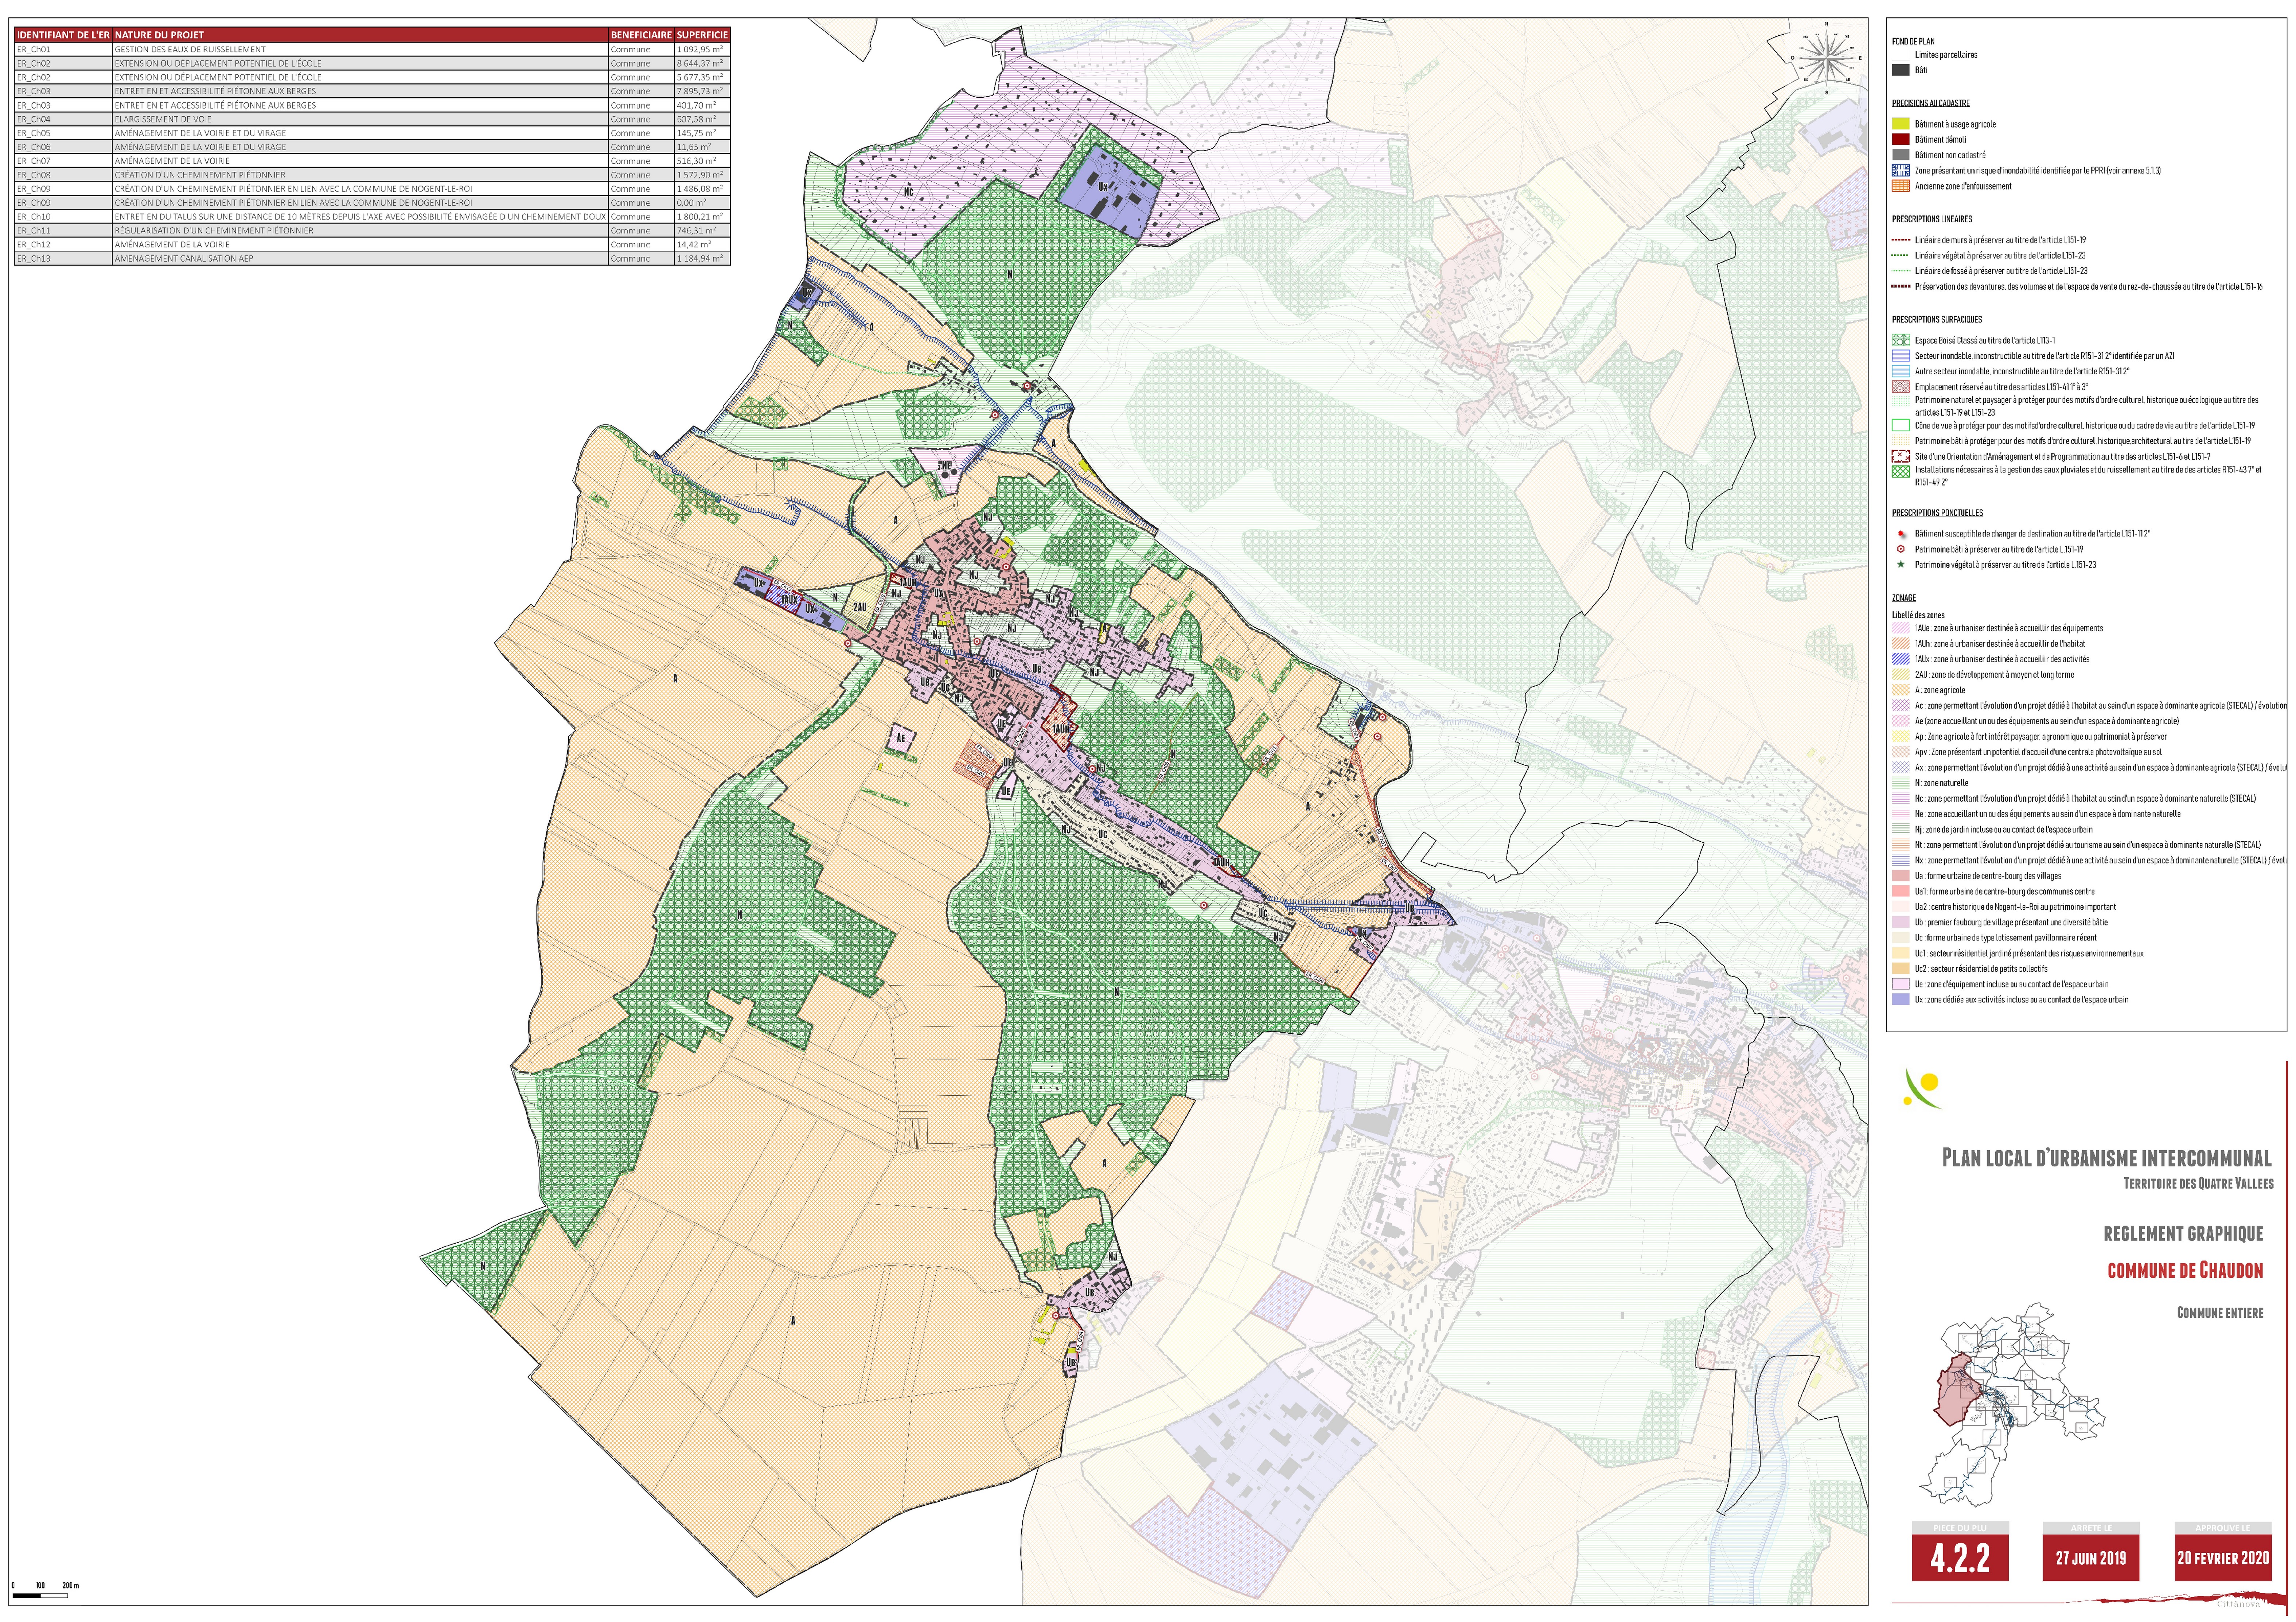Image resolution: width=2296 pixels, height=1622 pixels.
Task: Click the Ua centre-bourg des villages swatch
Action: point(1901,876)
